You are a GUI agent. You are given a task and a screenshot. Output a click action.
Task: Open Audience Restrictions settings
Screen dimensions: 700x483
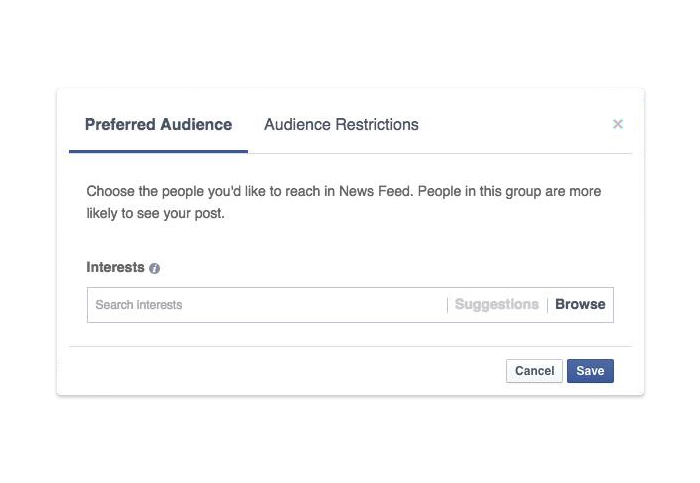pyautogui.click(x=341, y=125)
